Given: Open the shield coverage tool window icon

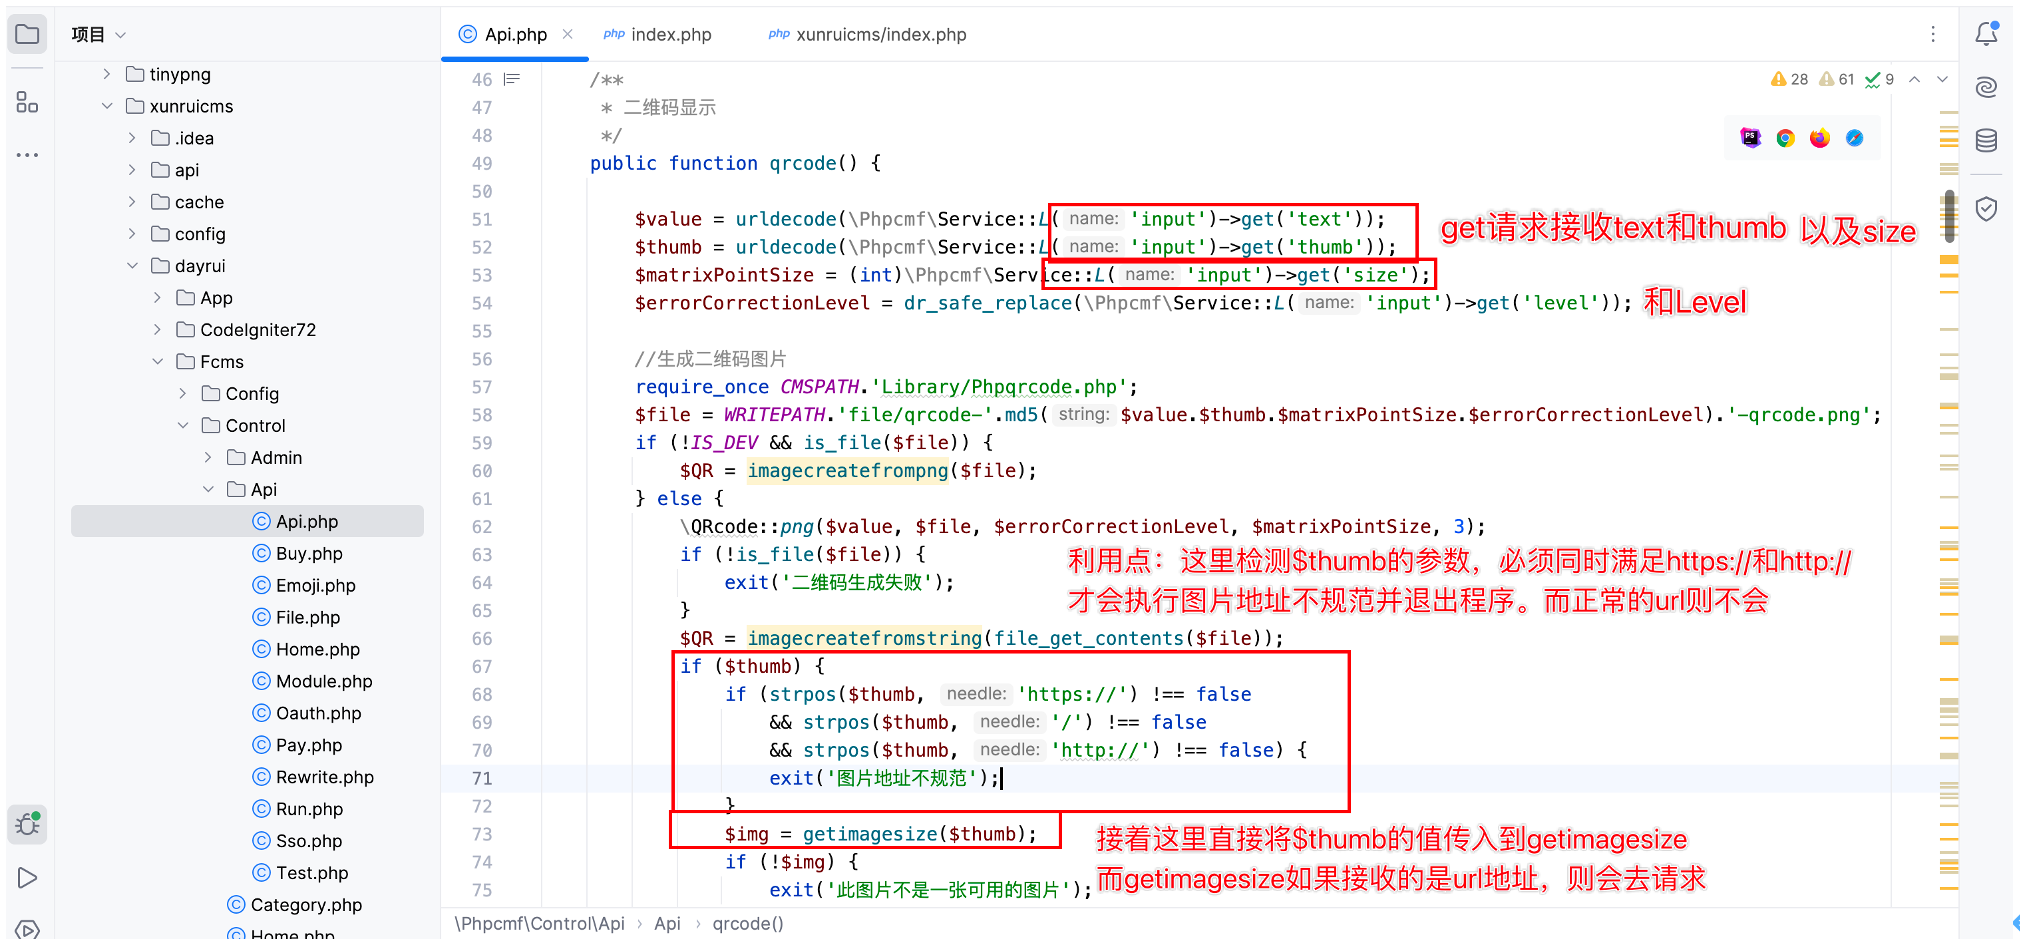Looking at the screenshot, I should point(1986,208).
